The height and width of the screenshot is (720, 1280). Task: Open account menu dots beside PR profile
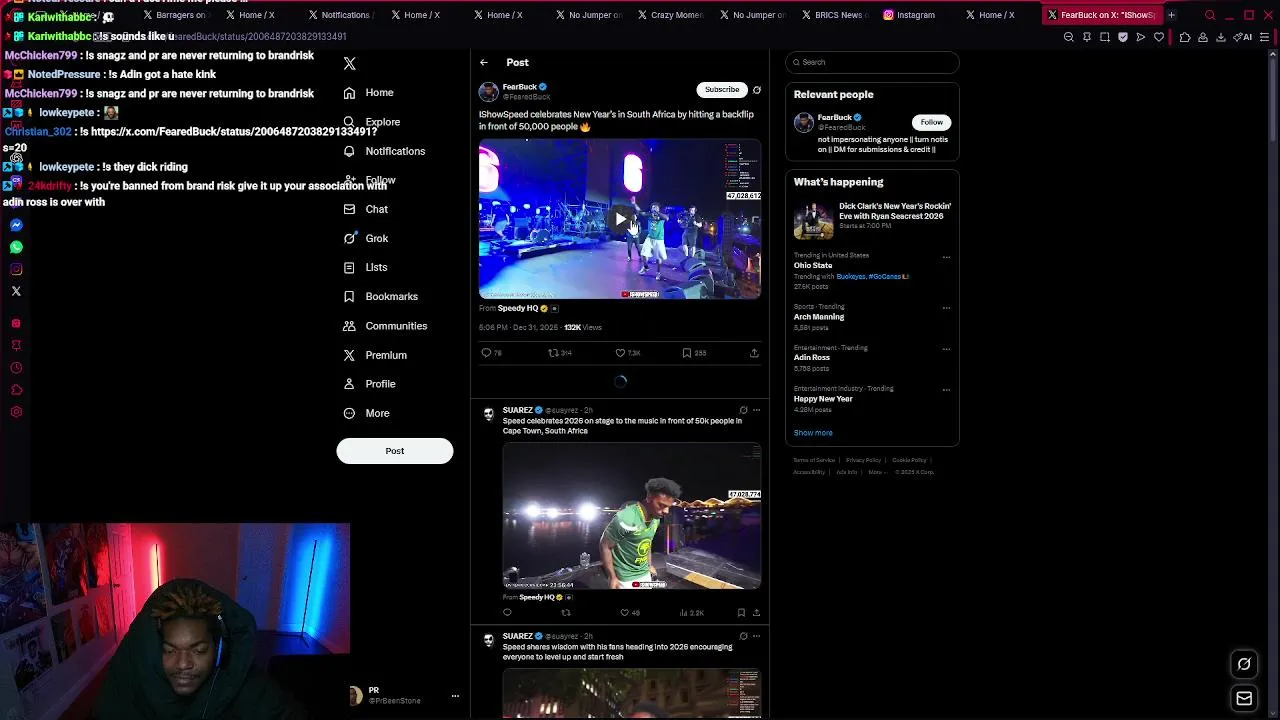[x=455, y=696]
